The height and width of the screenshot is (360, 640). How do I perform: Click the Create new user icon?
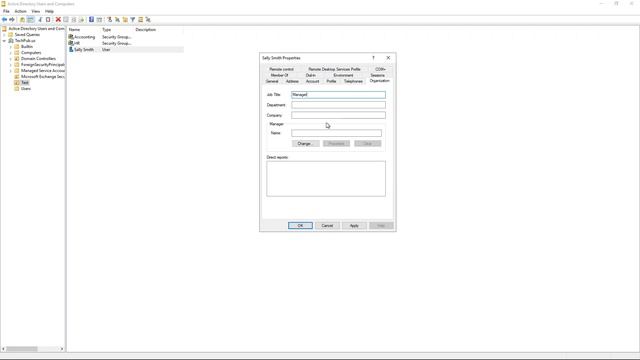tap(110, 20)
